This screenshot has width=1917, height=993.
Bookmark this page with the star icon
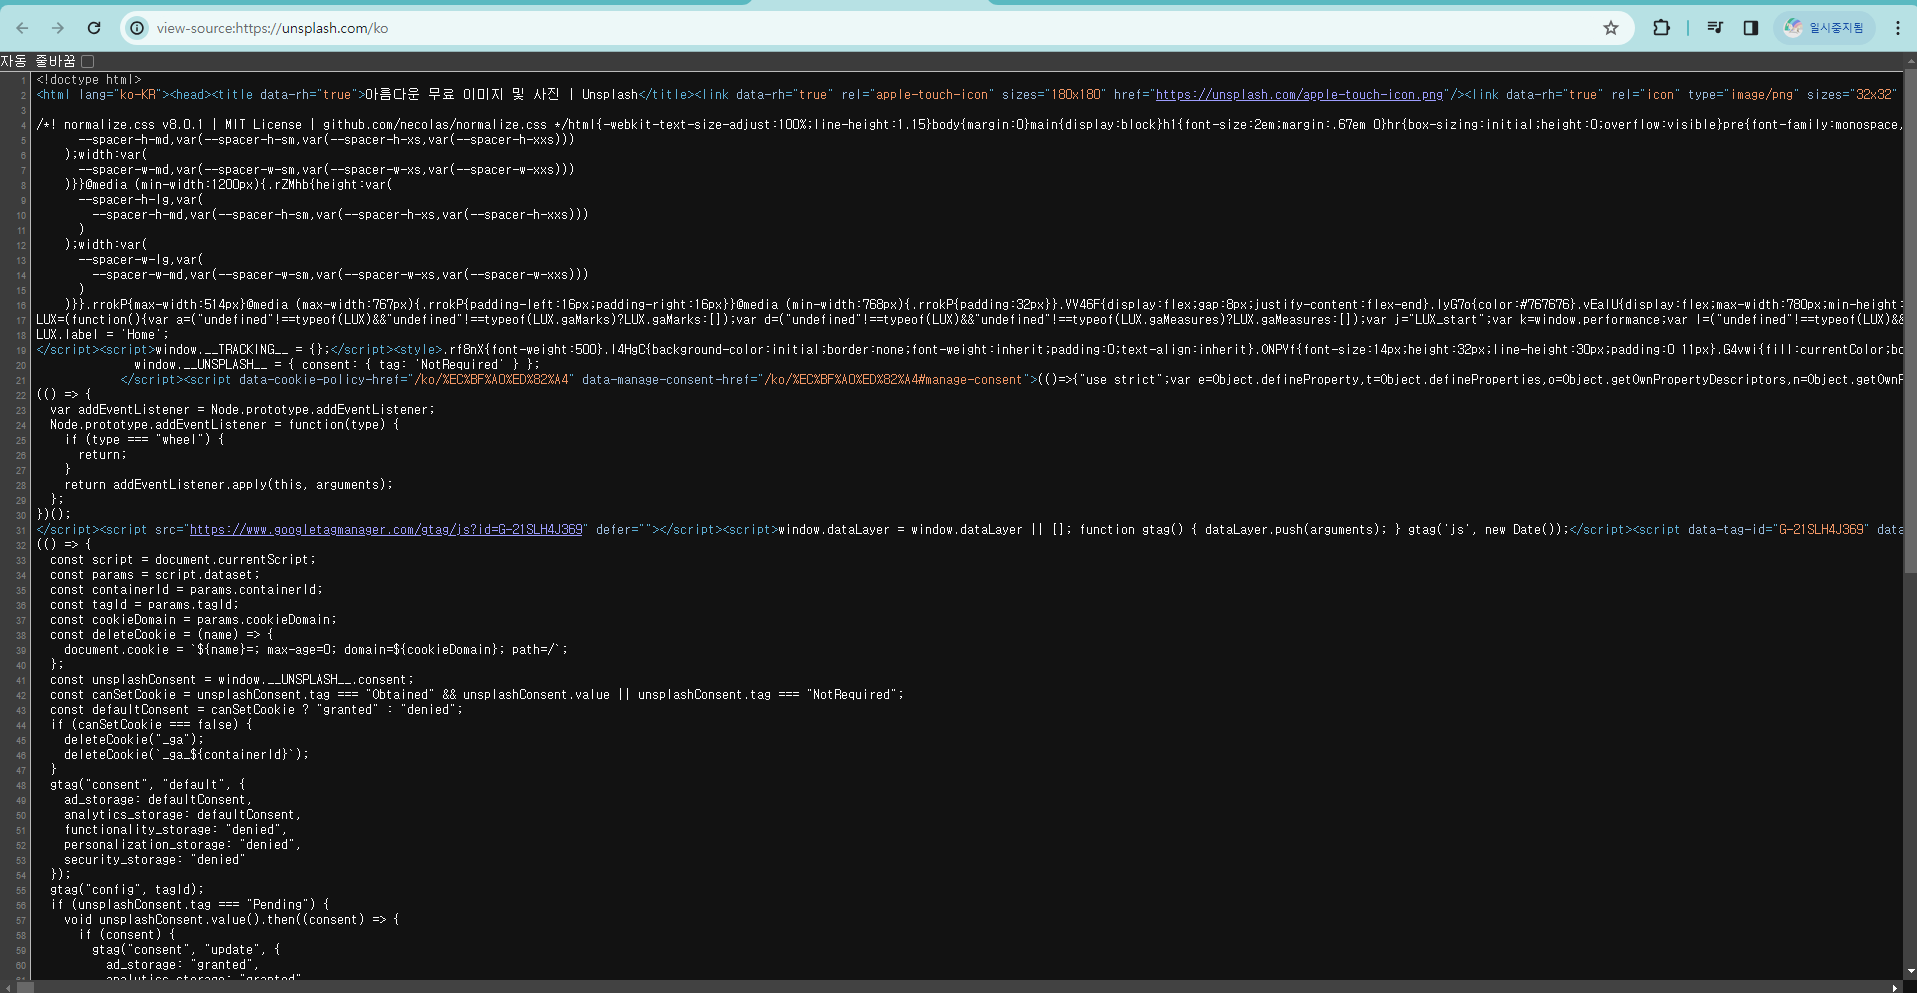pyautogui.click(x=1610, y=28)
